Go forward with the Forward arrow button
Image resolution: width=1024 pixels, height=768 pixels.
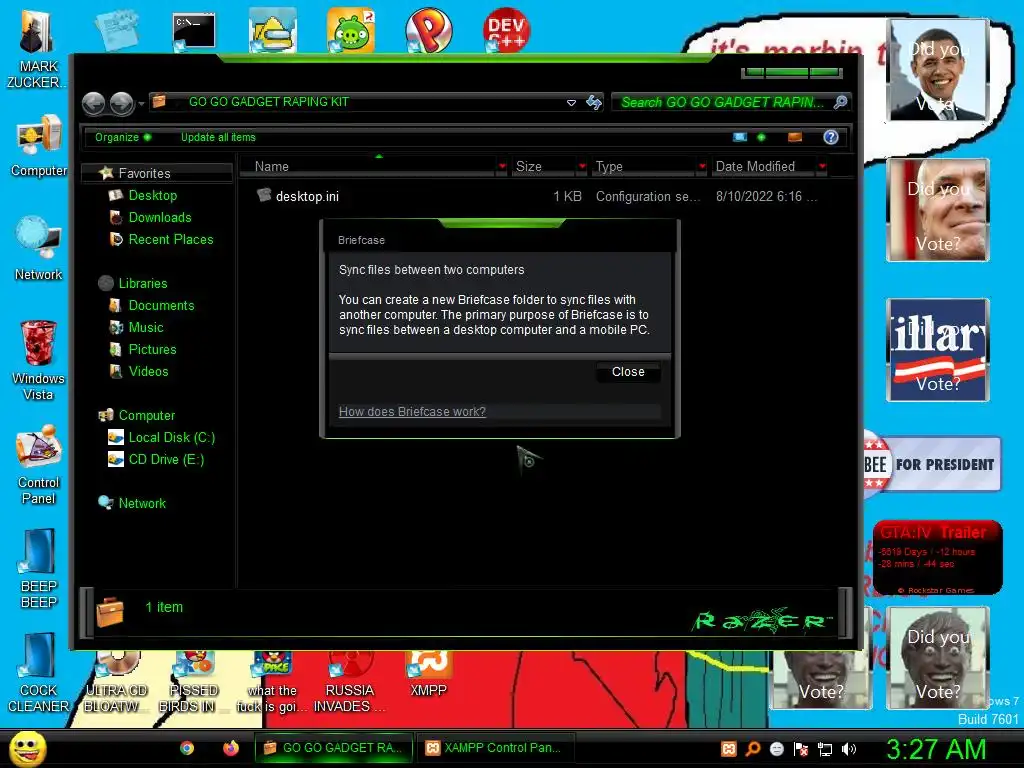click(x=121, y=103)
